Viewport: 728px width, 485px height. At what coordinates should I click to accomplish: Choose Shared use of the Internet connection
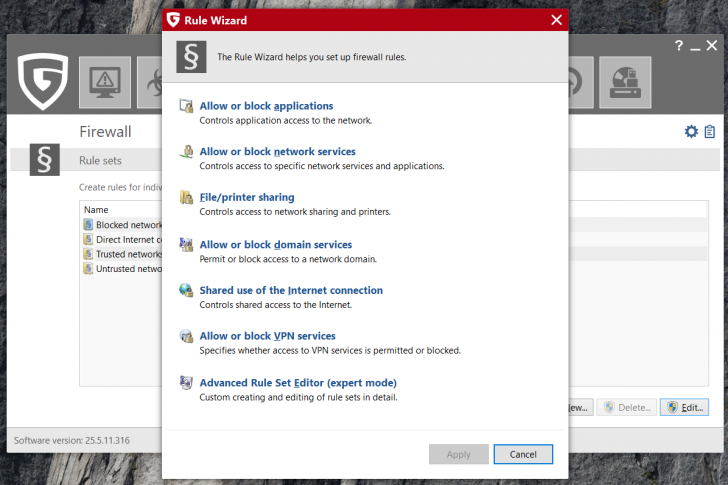(x=291, y=290)
